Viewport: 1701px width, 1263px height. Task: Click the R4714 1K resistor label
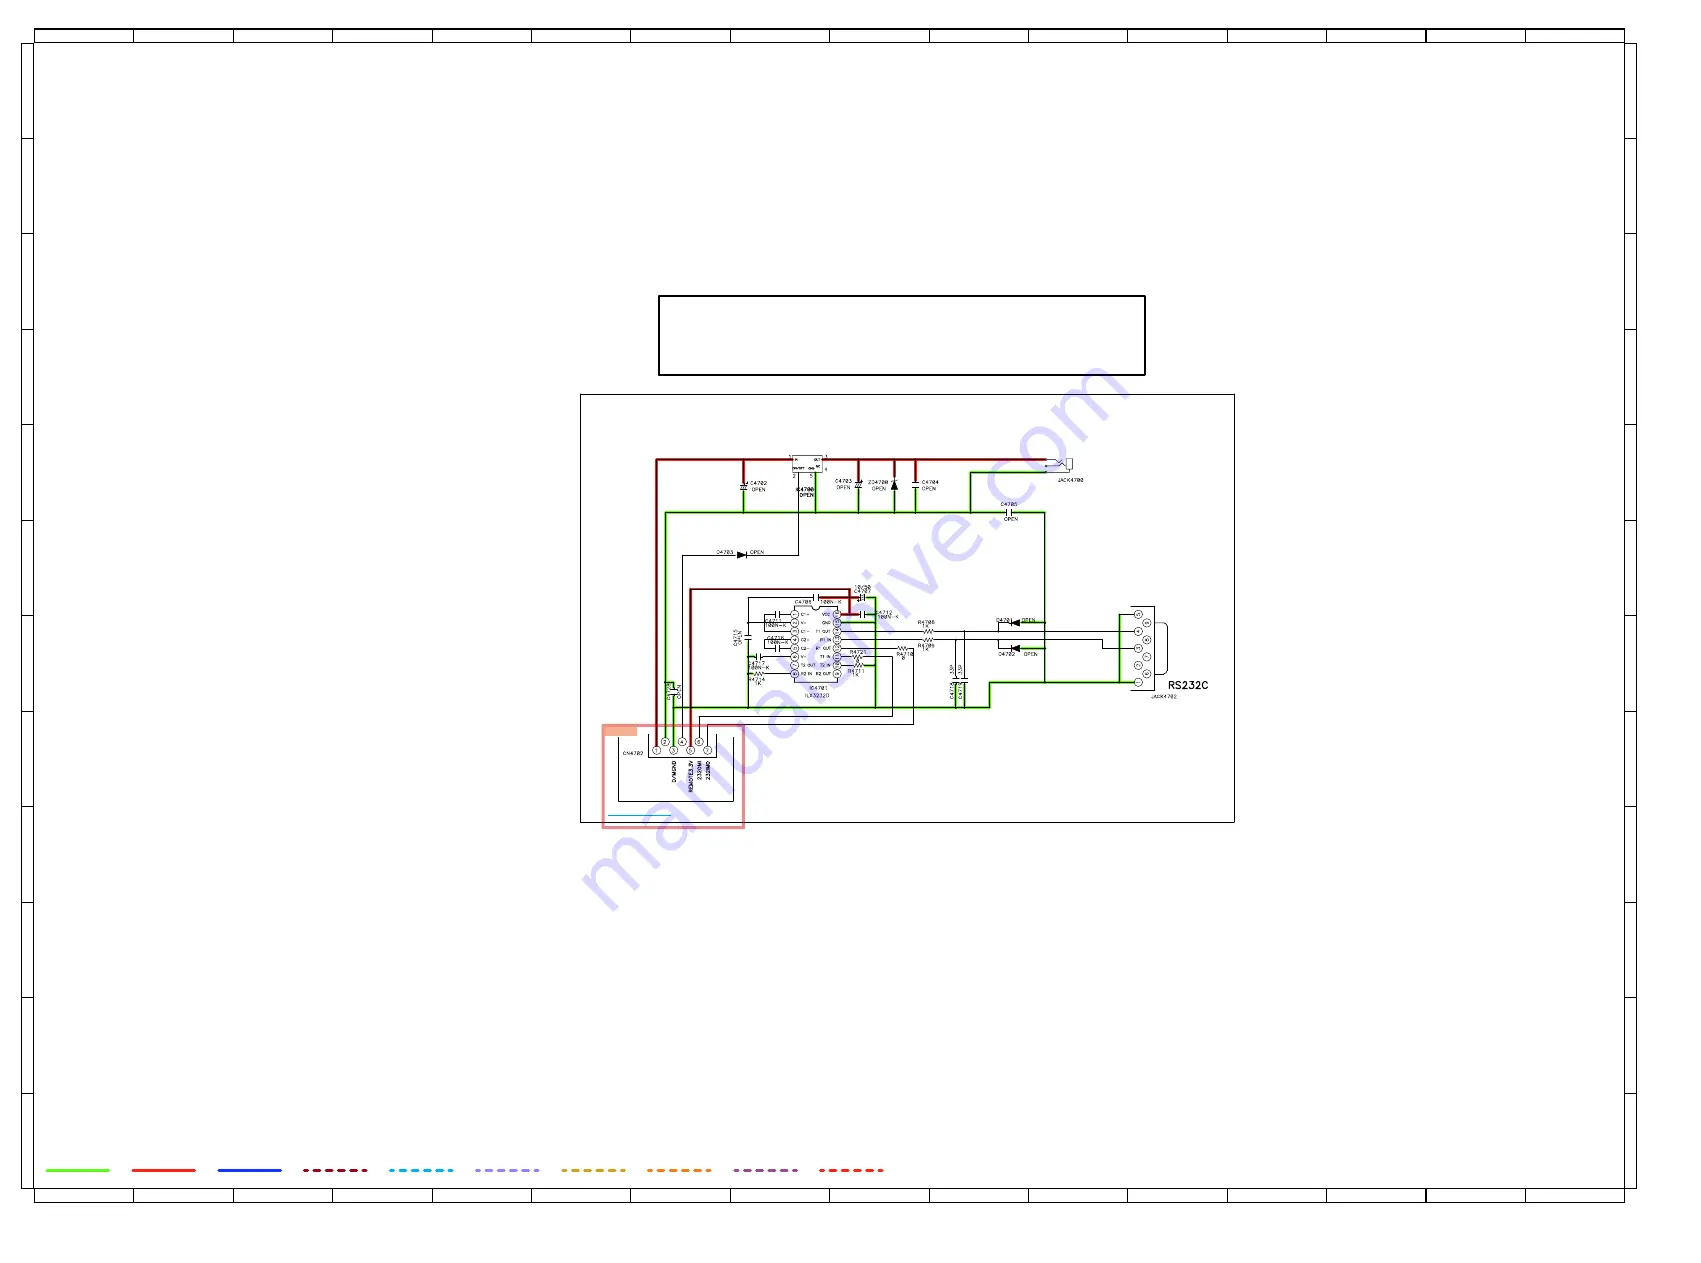pos(757,681)
